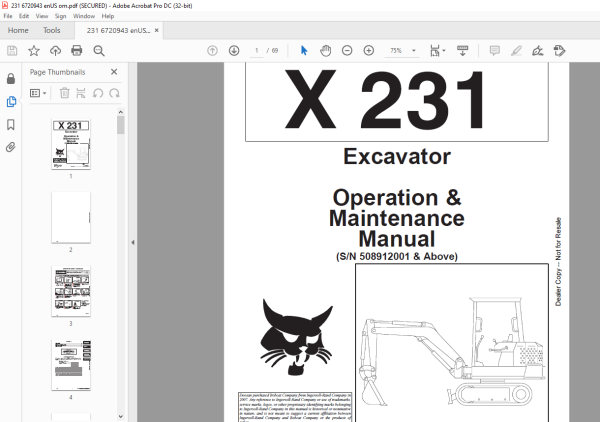Click the Save file icon

coord(12,51)
